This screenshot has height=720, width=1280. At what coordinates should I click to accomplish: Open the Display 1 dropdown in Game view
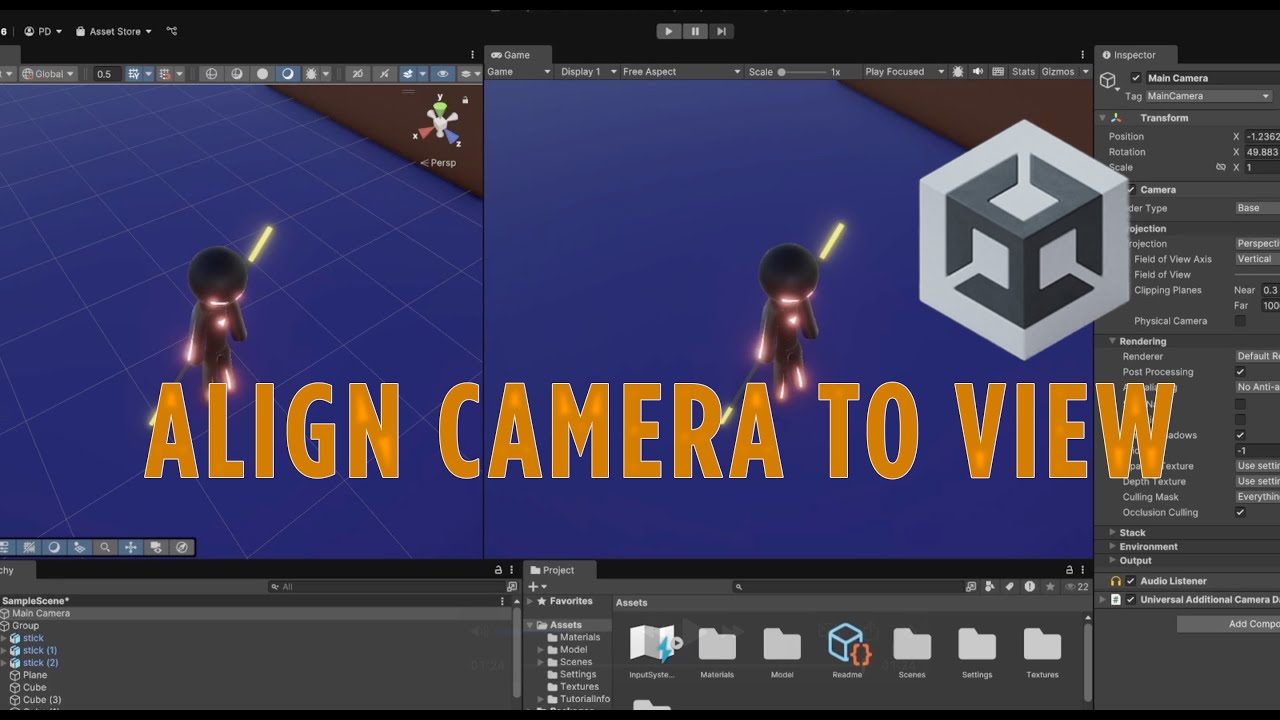point(586,72)
